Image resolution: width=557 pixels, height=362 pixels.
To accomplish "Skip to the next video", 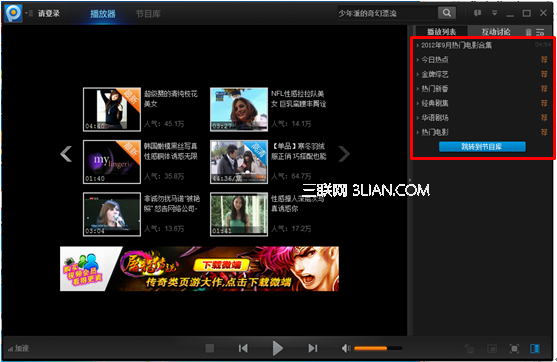I will [313, 348].
